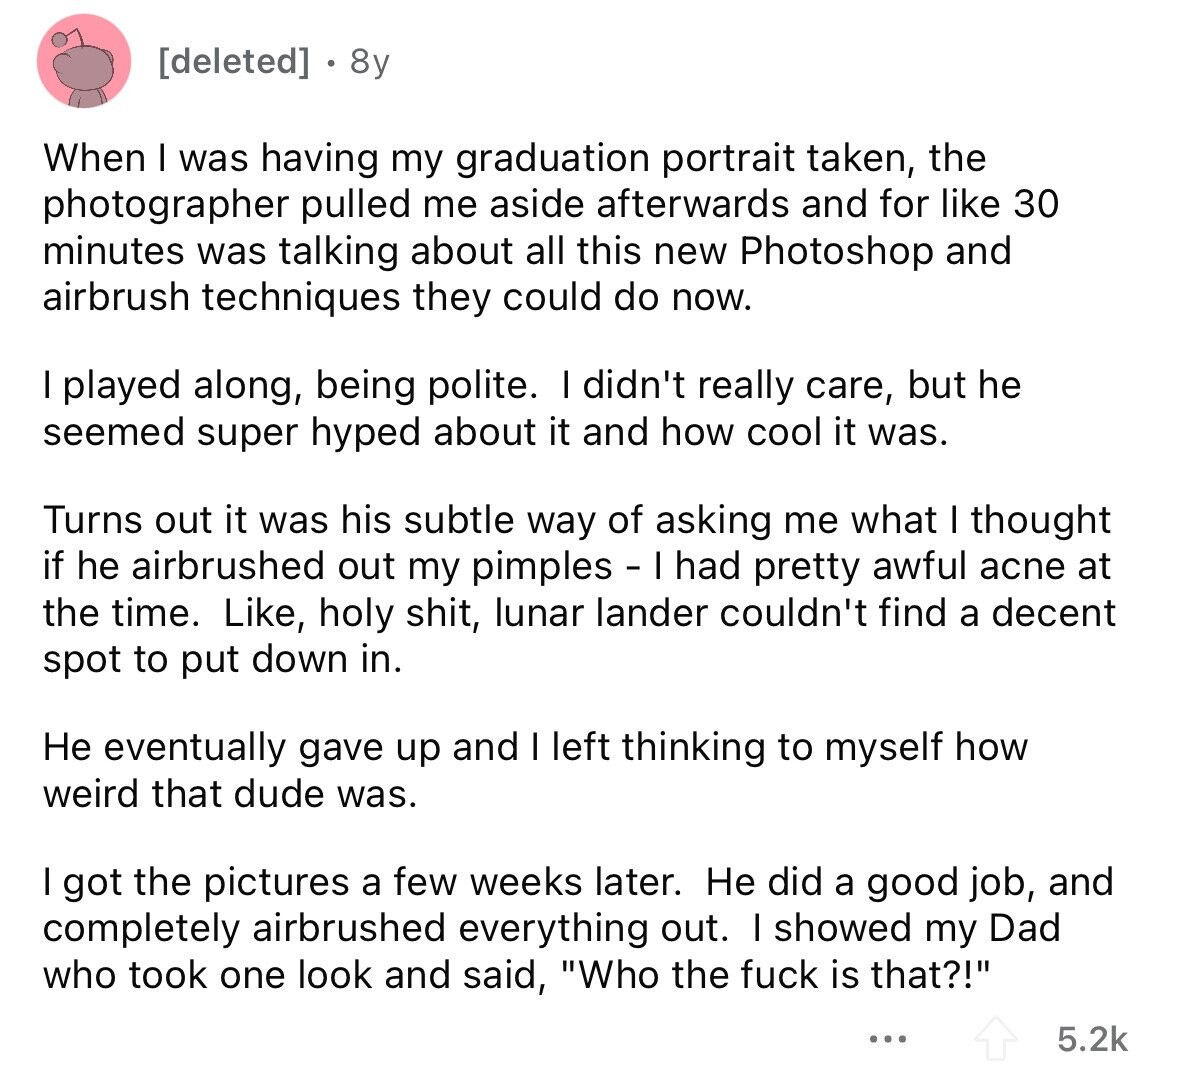Image resolution: width=1179 pixels, height=1080 pixels.
Task: Click the paragraph starting 'Turns out it was'
Action: (x=579, y=589)
